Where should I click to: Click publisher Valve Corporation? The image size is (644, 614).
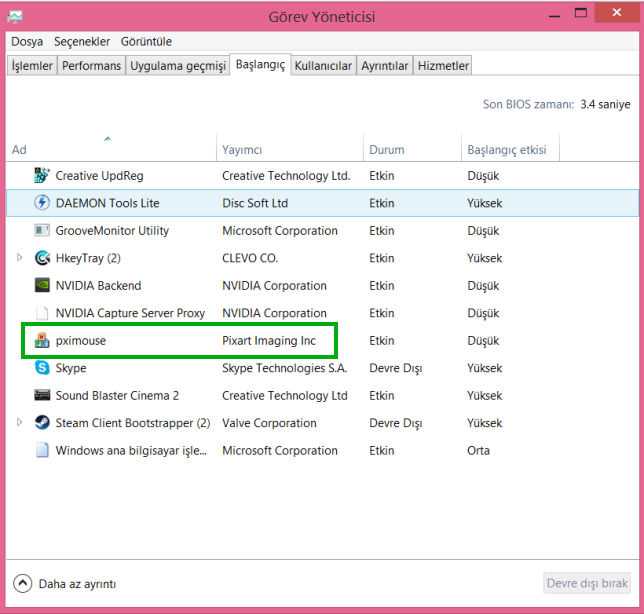(269, 423)
